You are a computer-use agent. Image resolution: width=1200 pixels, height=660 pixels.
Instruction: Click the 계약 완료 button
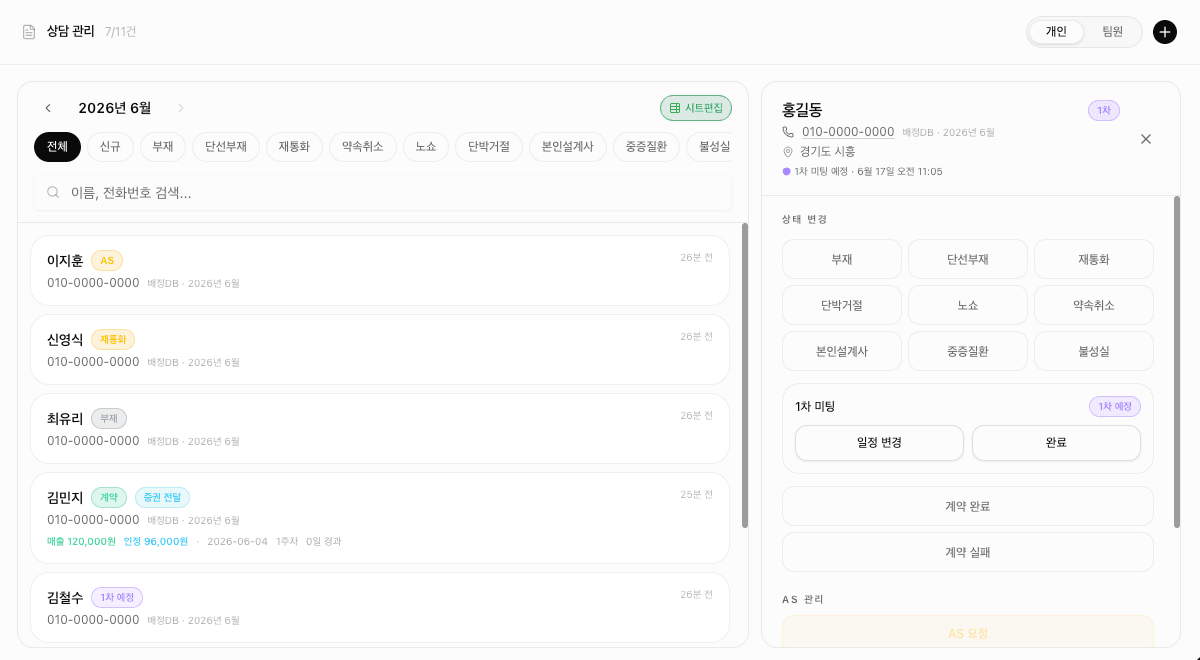(x=968, y=506)
